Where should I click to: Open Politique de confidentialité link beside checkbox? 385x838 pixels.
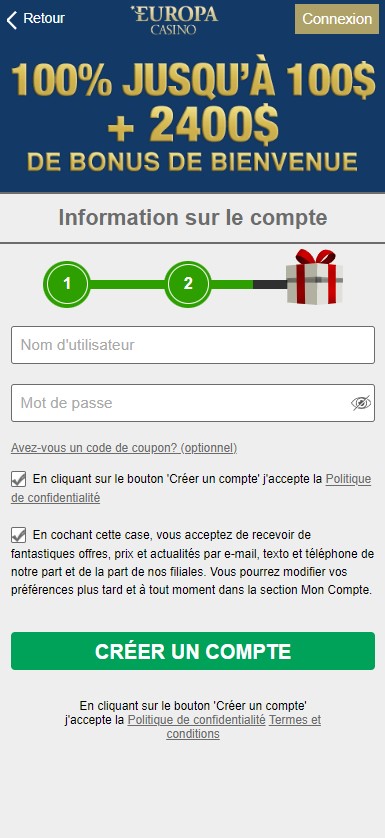[x=191, y=488]
